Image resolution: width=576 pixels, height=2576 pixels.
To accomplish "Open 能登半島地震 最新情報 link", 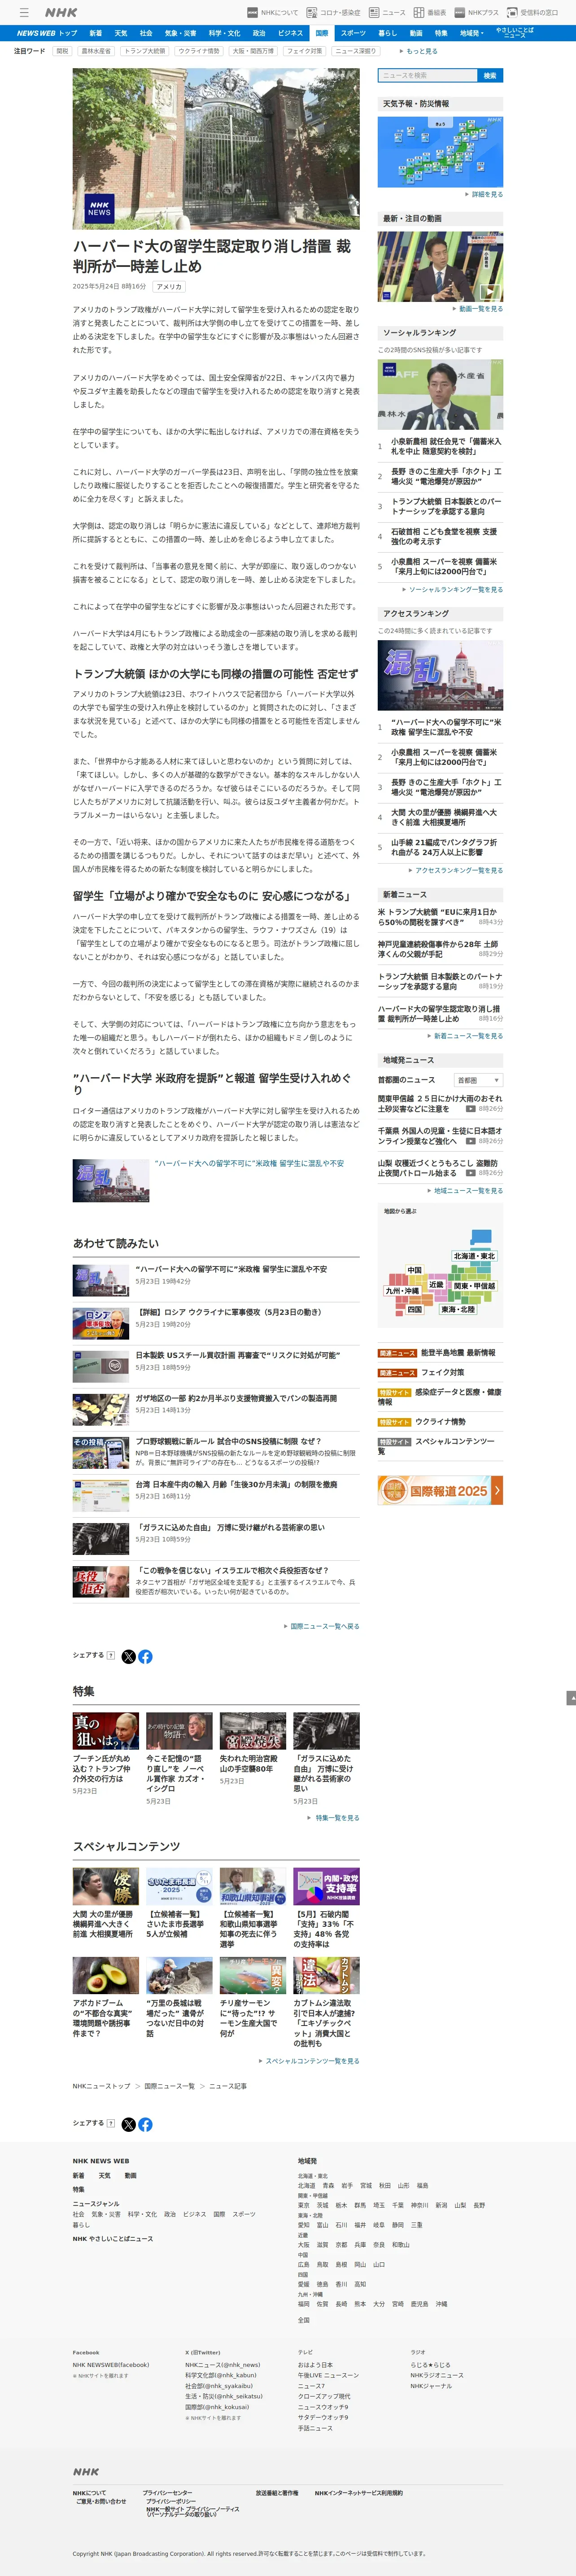I will point(458,1352).
